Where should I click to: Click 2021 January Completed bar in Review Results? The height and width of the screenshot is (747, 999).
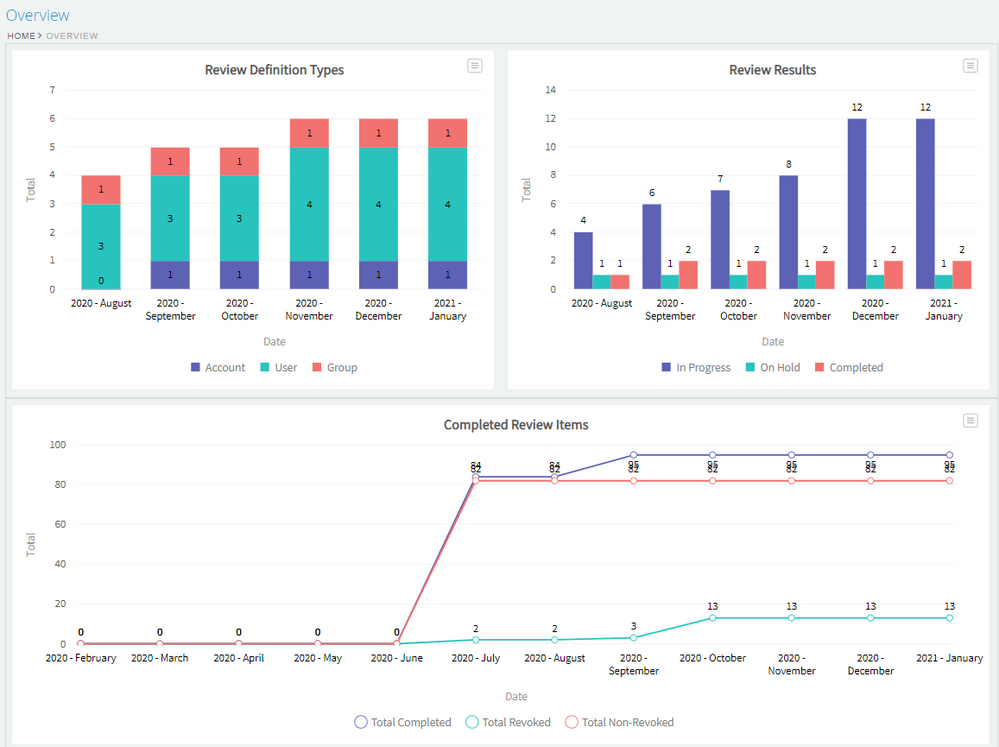click(x=961, y=275)
